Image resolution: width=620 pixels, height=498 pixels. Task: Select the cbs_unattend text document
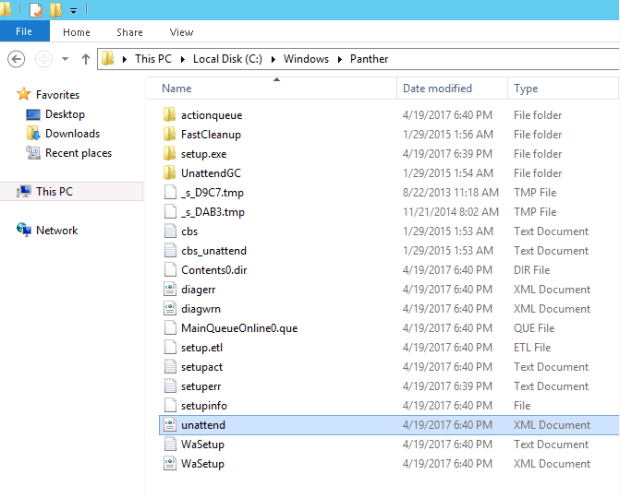(213, 251)
